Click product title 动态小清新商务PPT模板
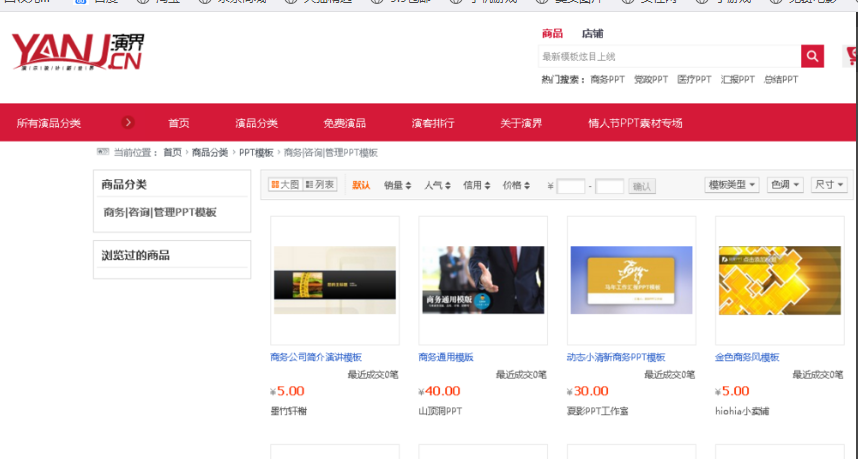 pyautogui.click(x=616, y=357)
